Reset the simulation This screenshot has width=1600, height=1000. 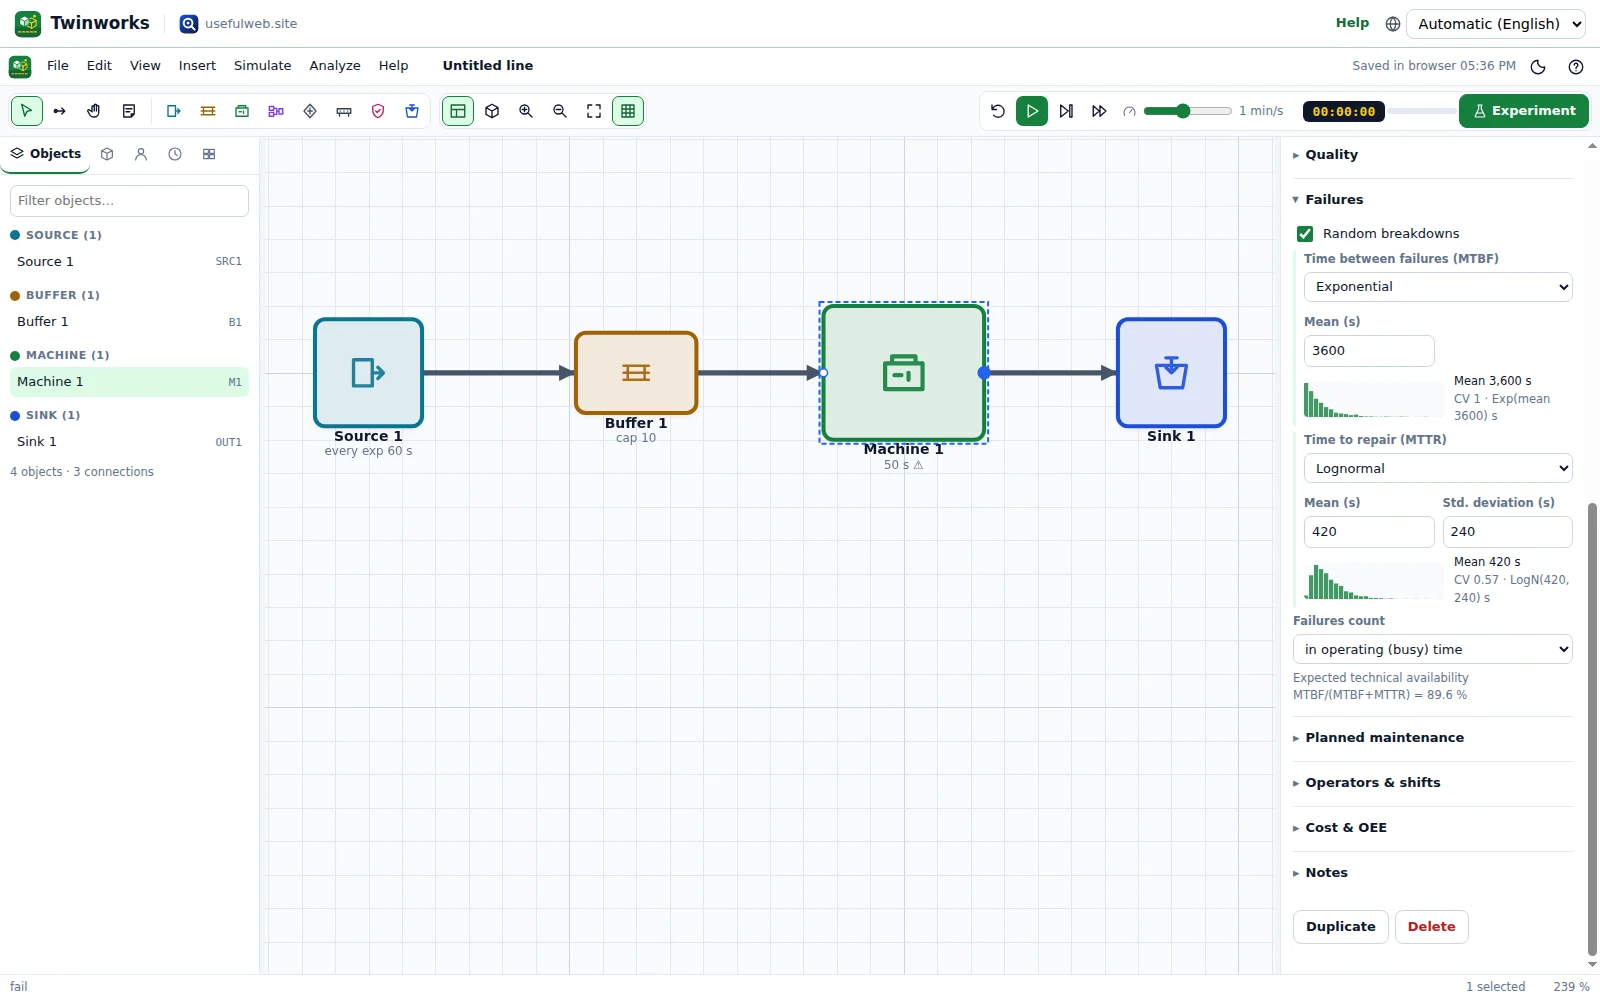998,111
